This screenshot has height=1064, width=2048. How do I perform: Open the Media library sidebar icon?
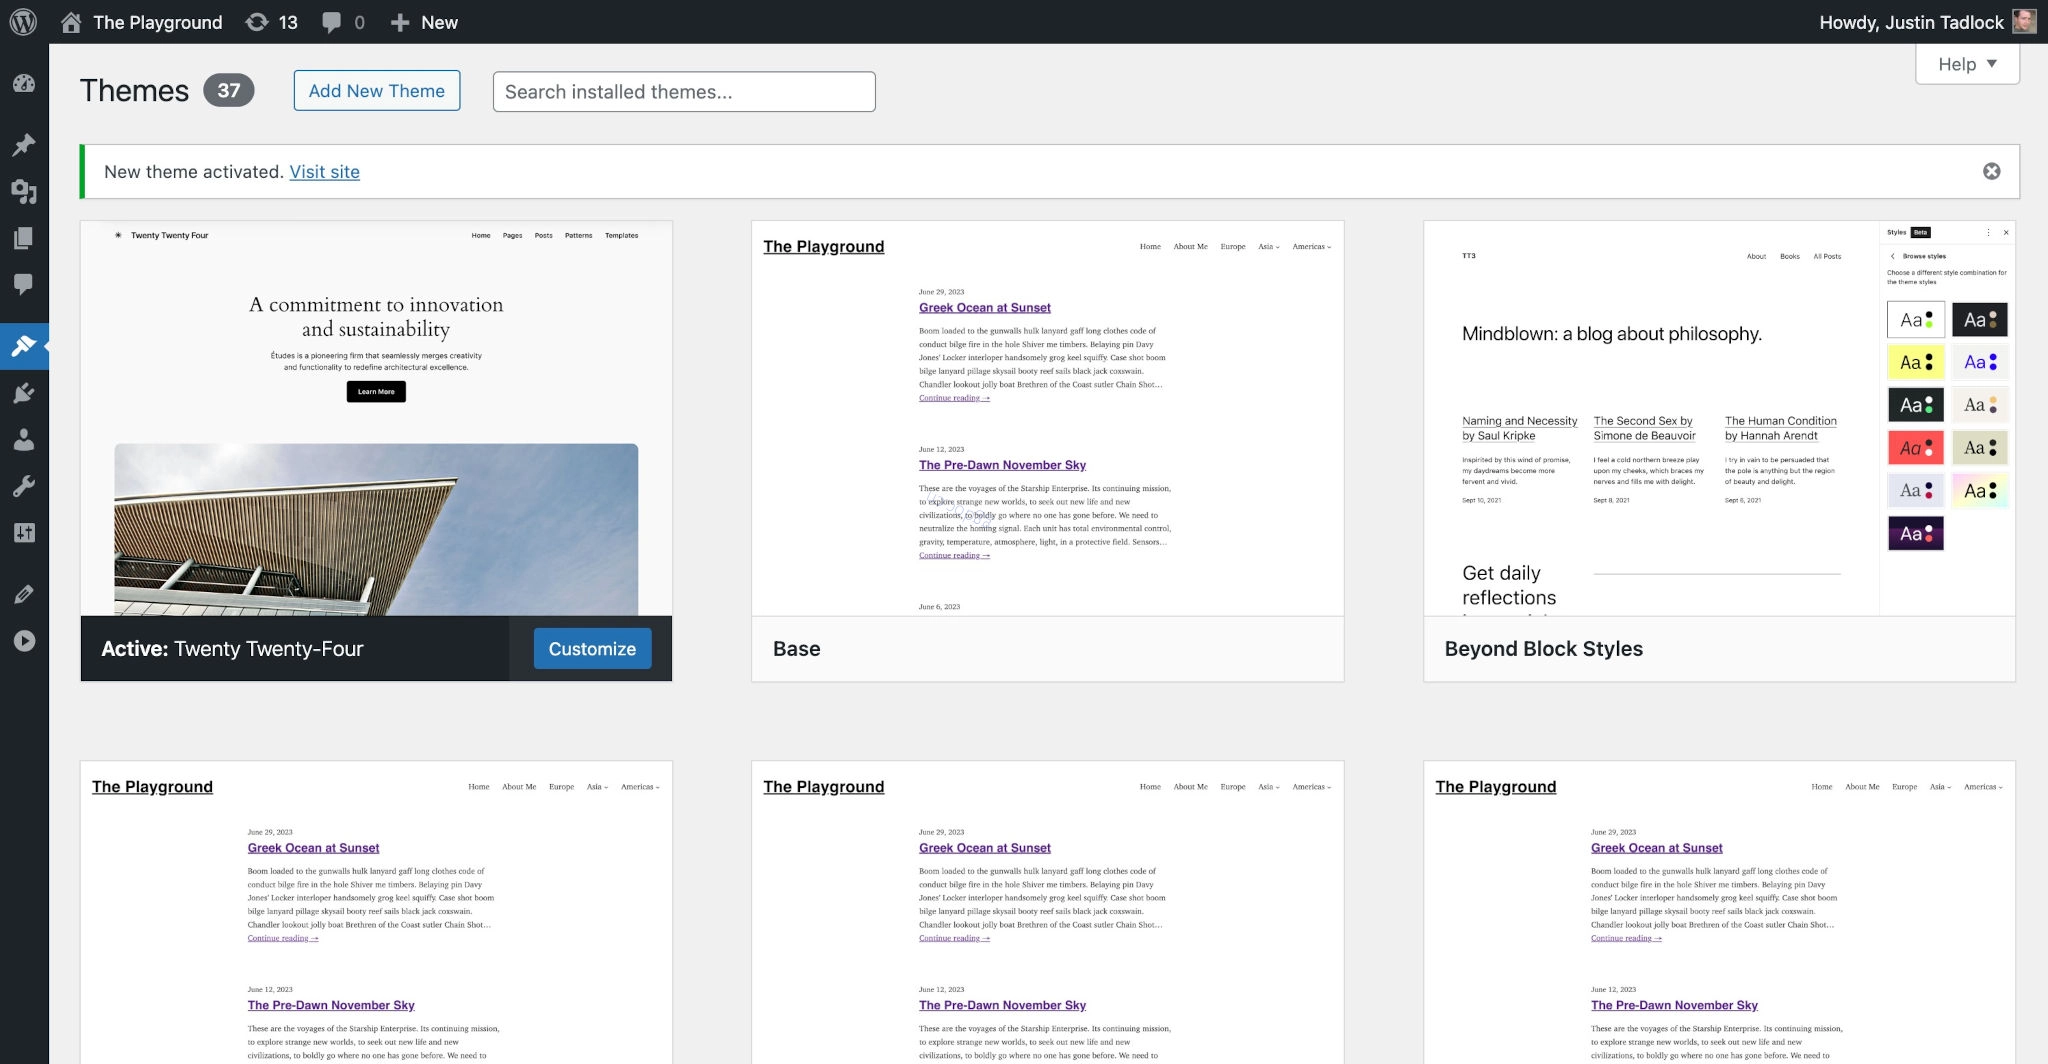pos(24,191)
